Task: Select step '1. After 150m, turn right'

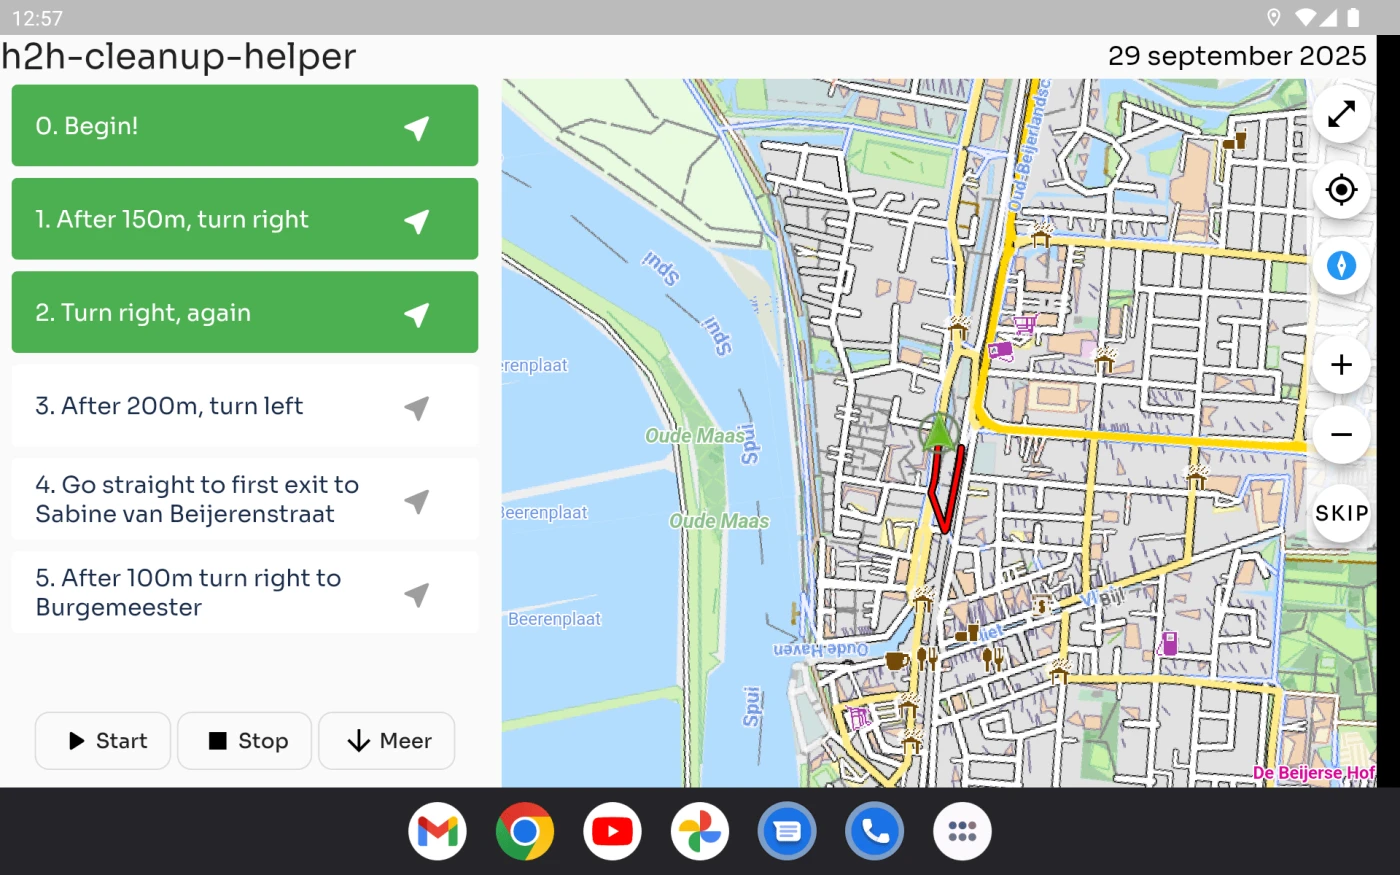Action: coord(245,219)
